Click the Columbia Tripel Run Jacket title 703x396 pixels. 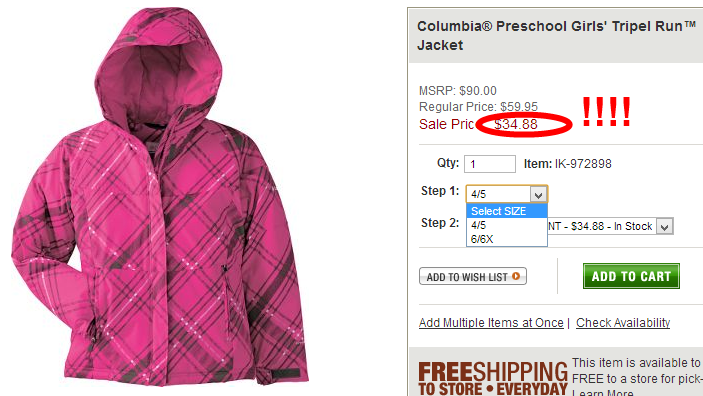coord(556,35)
